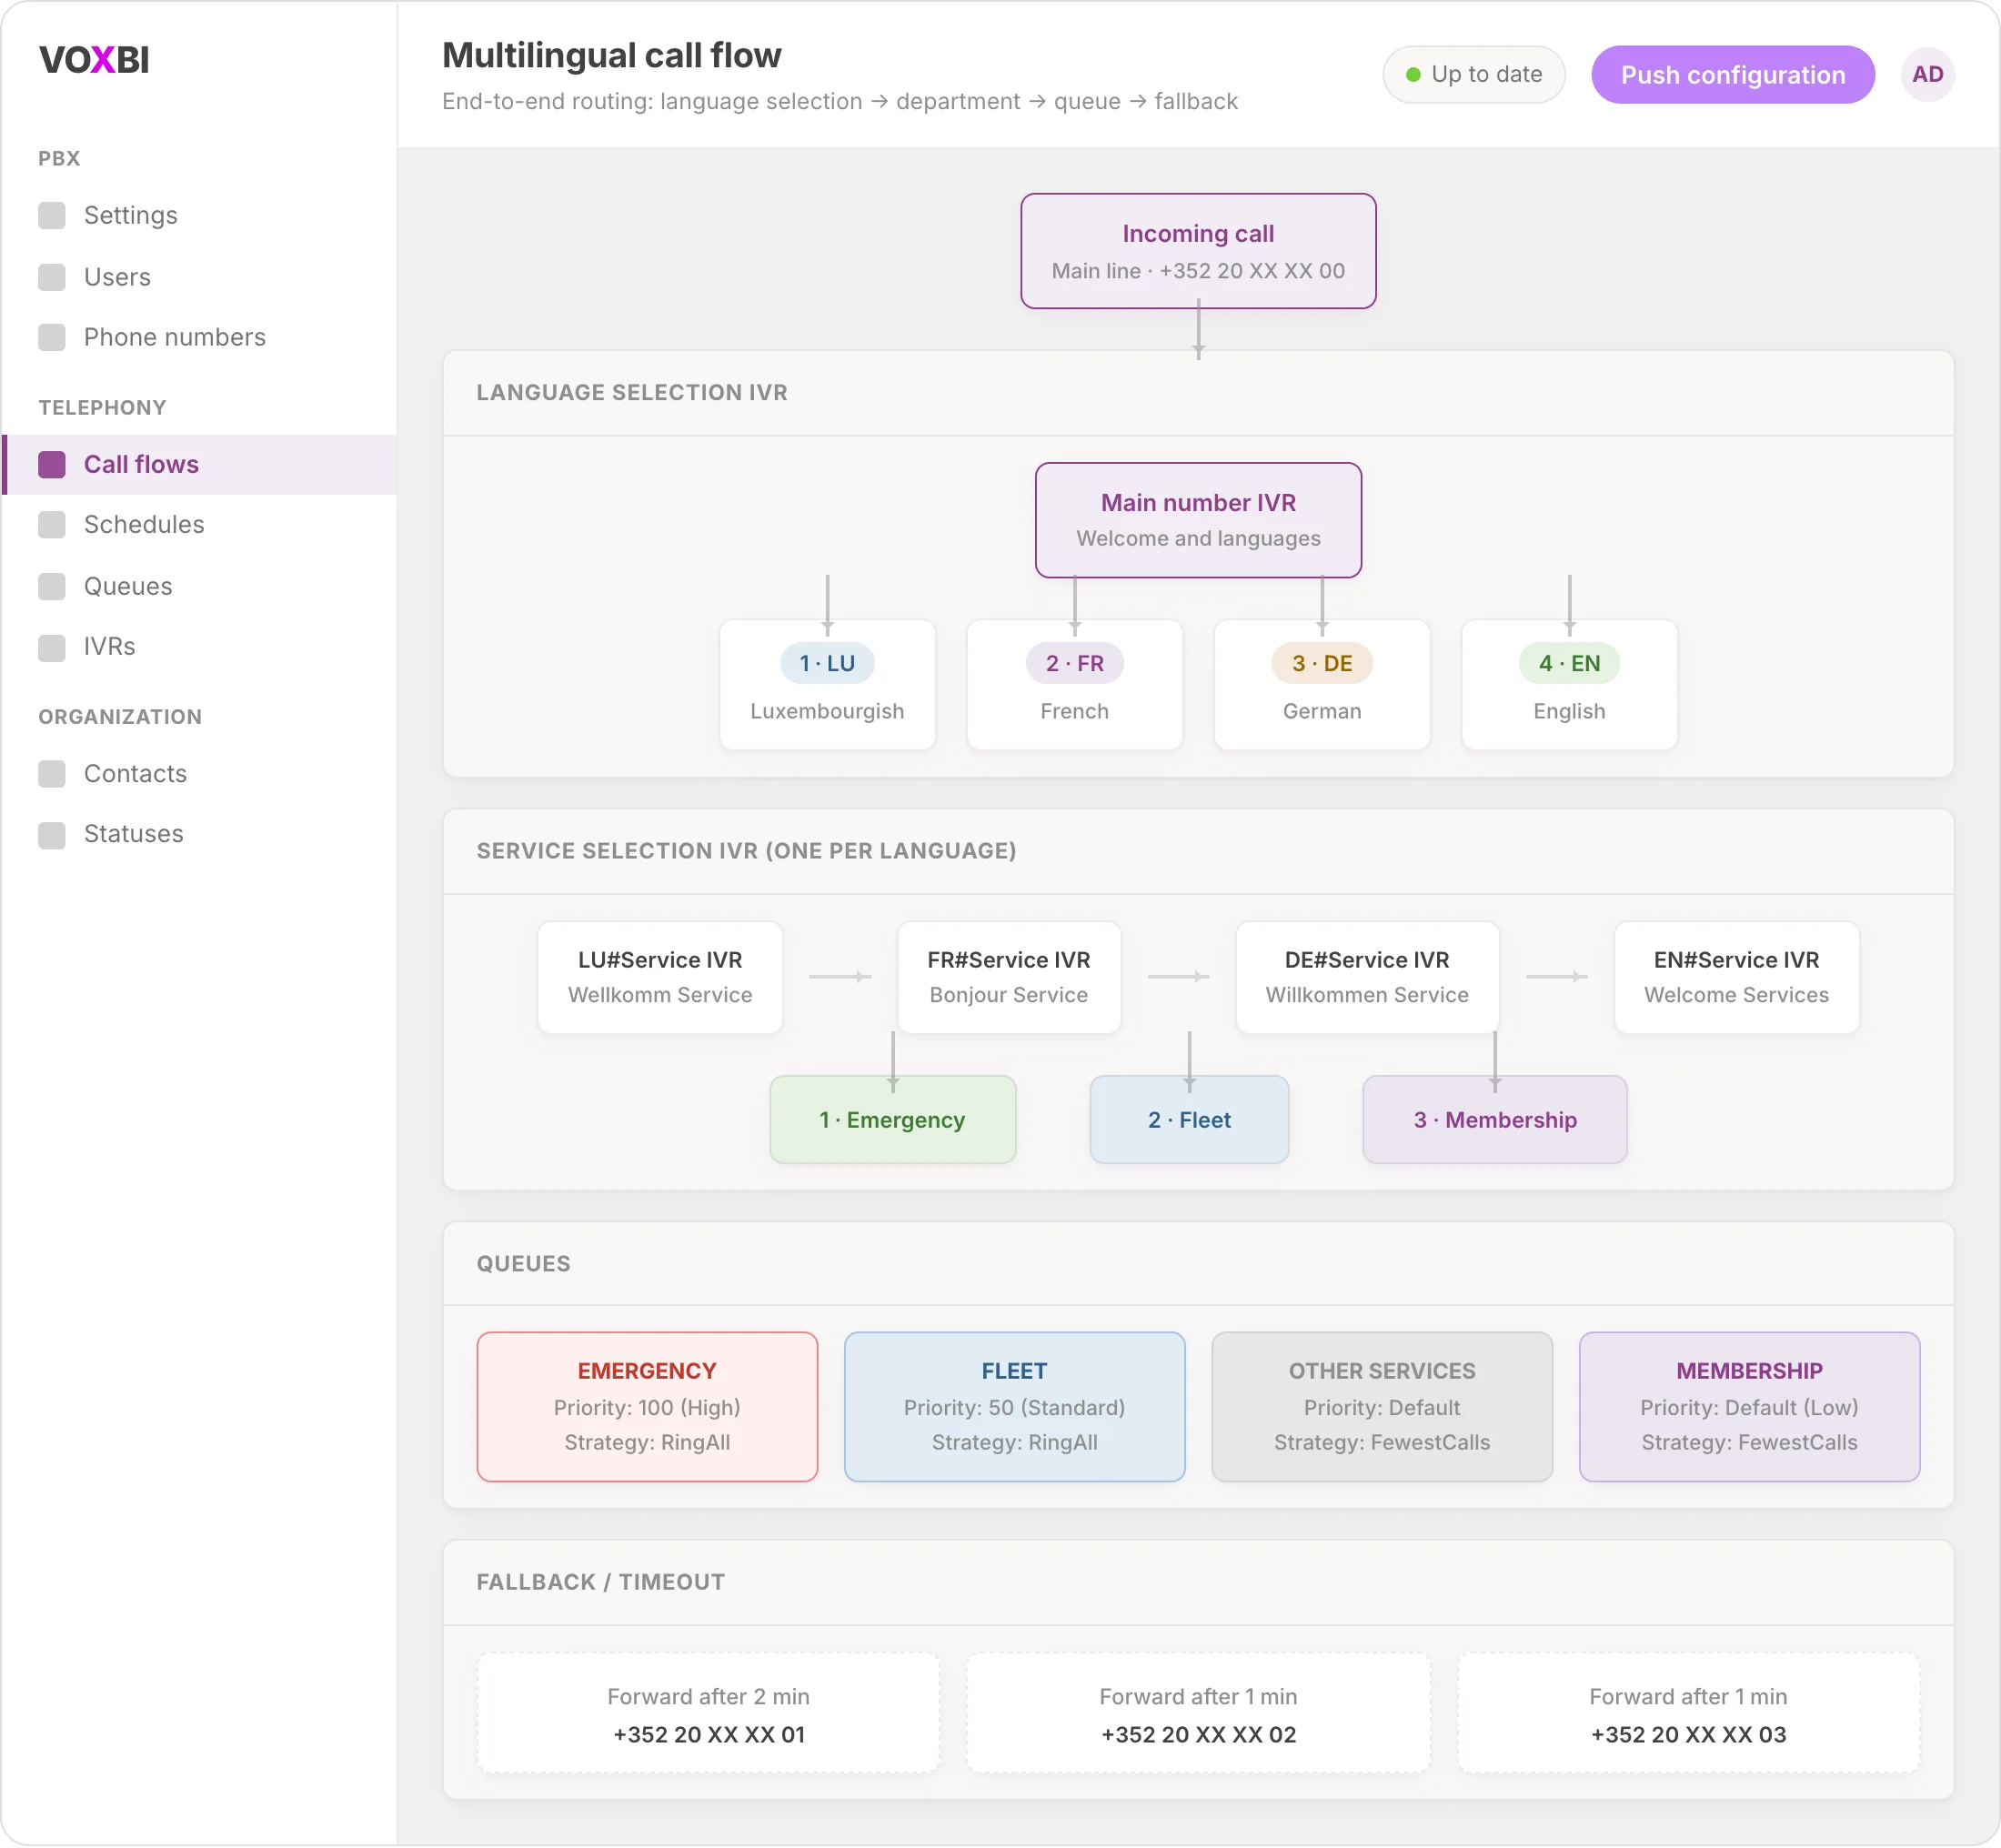Select the DE#Service IVR node
Screen dimensions: 2001x1848
point(1367,977)
